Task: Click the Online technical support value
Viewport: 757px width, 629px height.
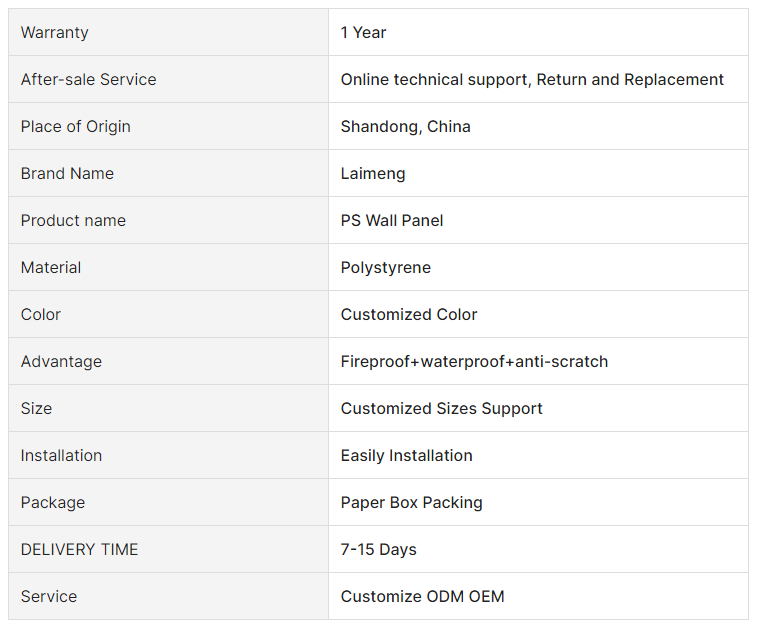Action: pyautogui.click(x=532, y=80)
